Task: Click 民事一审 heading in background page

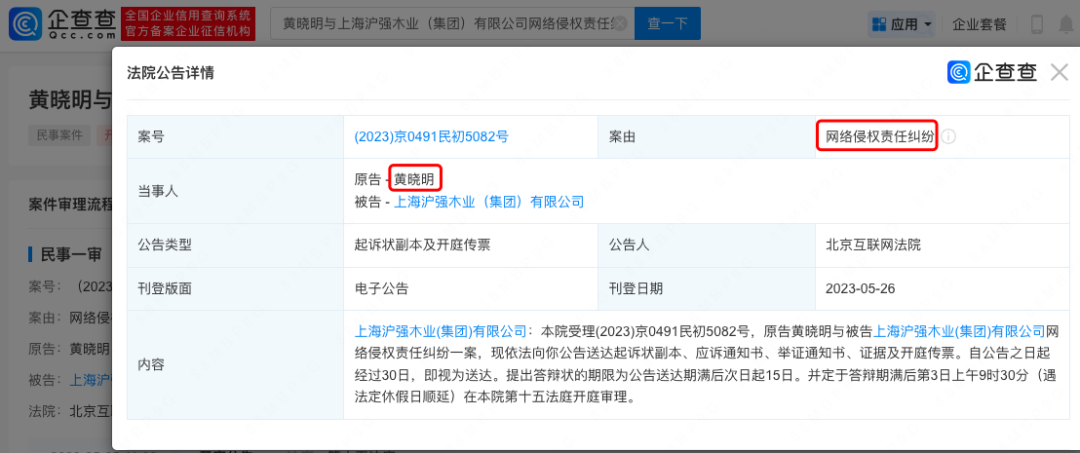Action: click(x=71, y=254)
